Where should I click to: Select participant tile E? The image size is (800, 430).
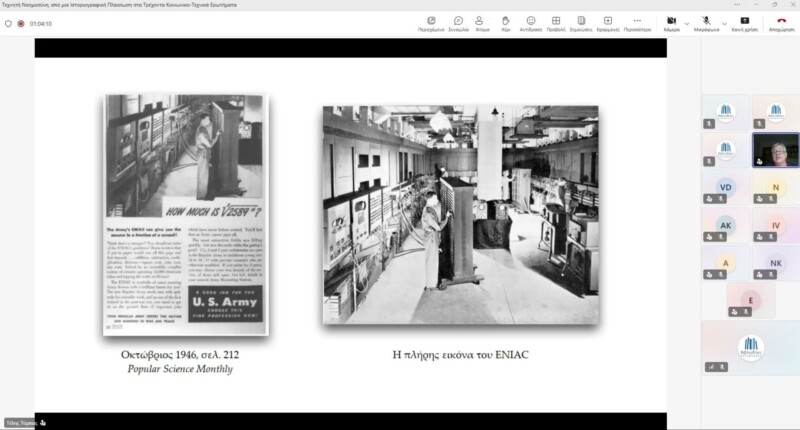click(751, 301)
